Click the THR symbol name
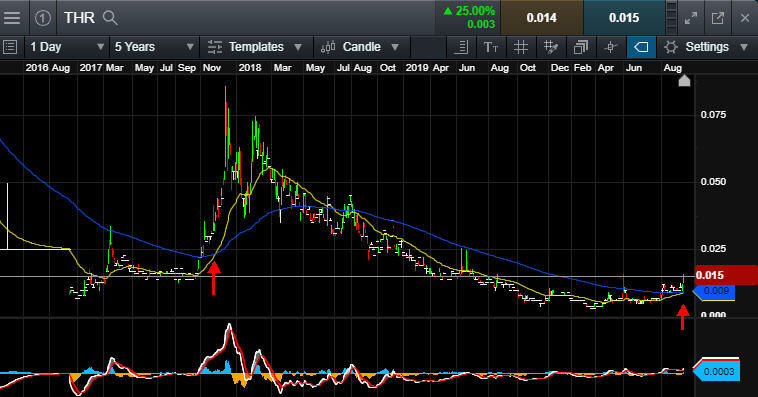758x397 pixels. pos(79,18)
